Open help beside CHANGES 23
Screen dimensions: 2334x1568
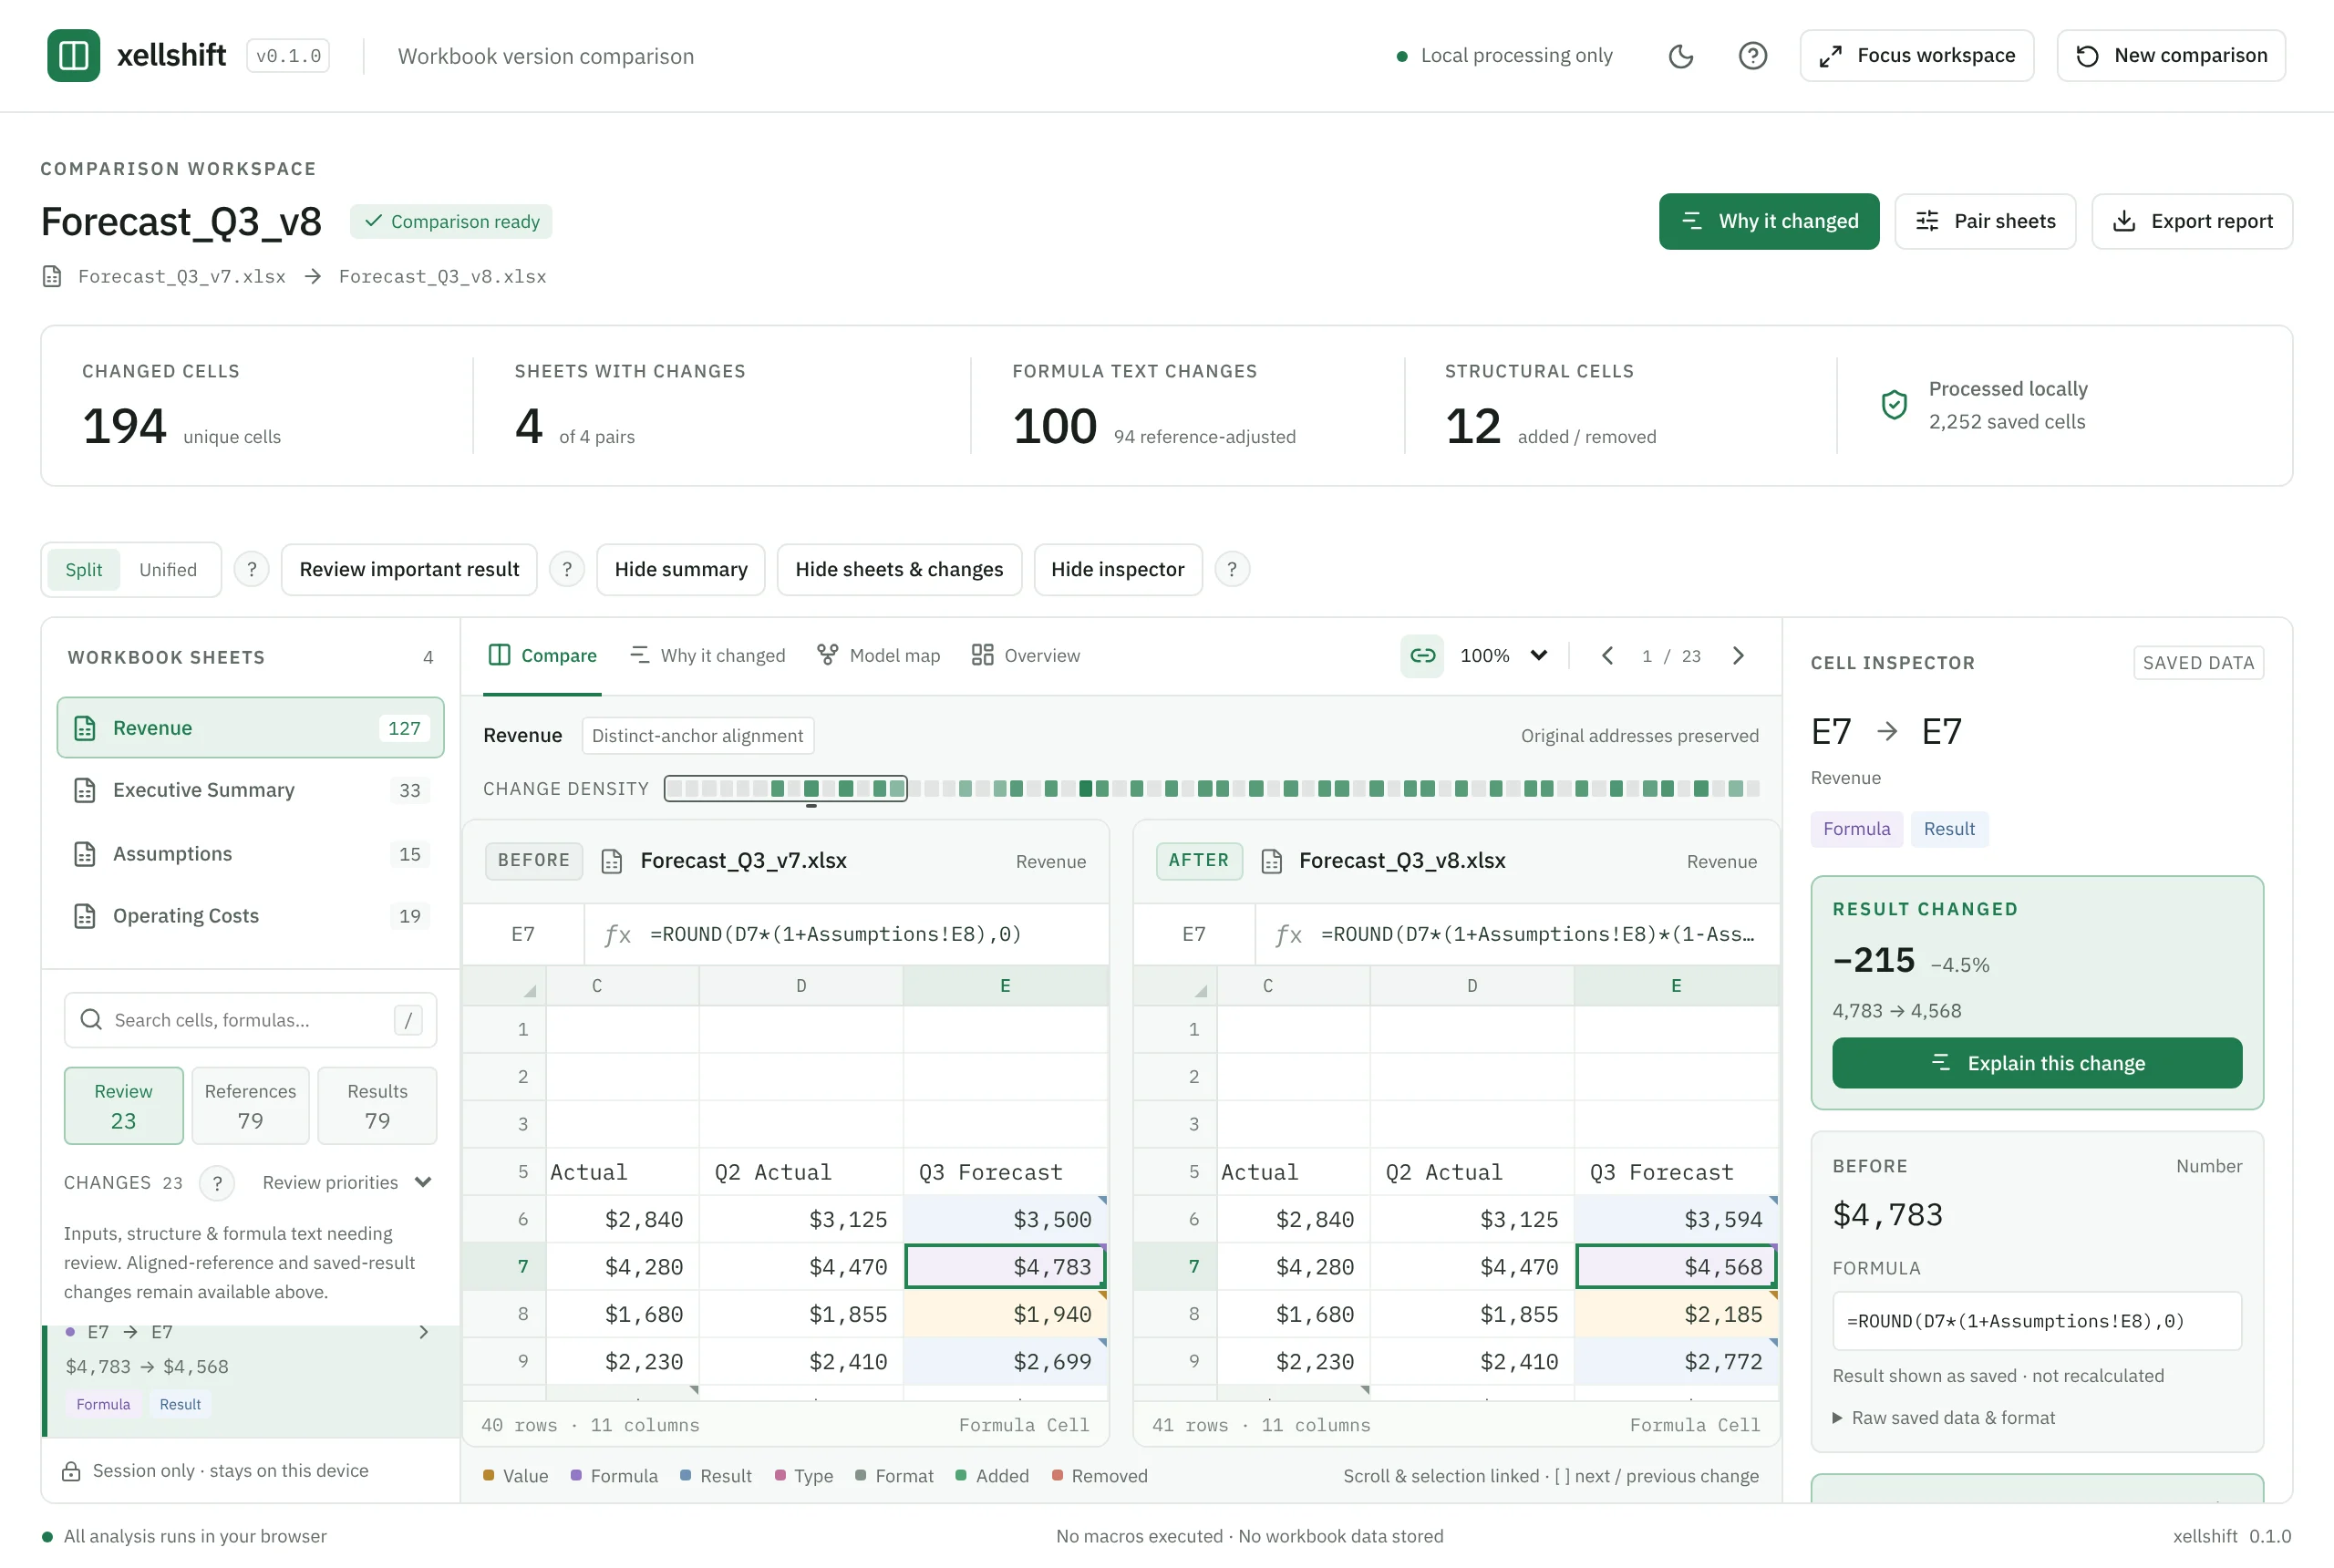(217, 1183)
